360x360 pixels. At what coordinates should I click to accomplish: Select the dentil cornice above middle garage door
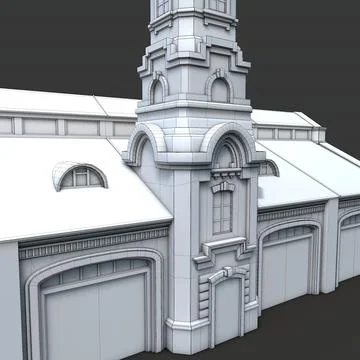[x=291, y=212]
